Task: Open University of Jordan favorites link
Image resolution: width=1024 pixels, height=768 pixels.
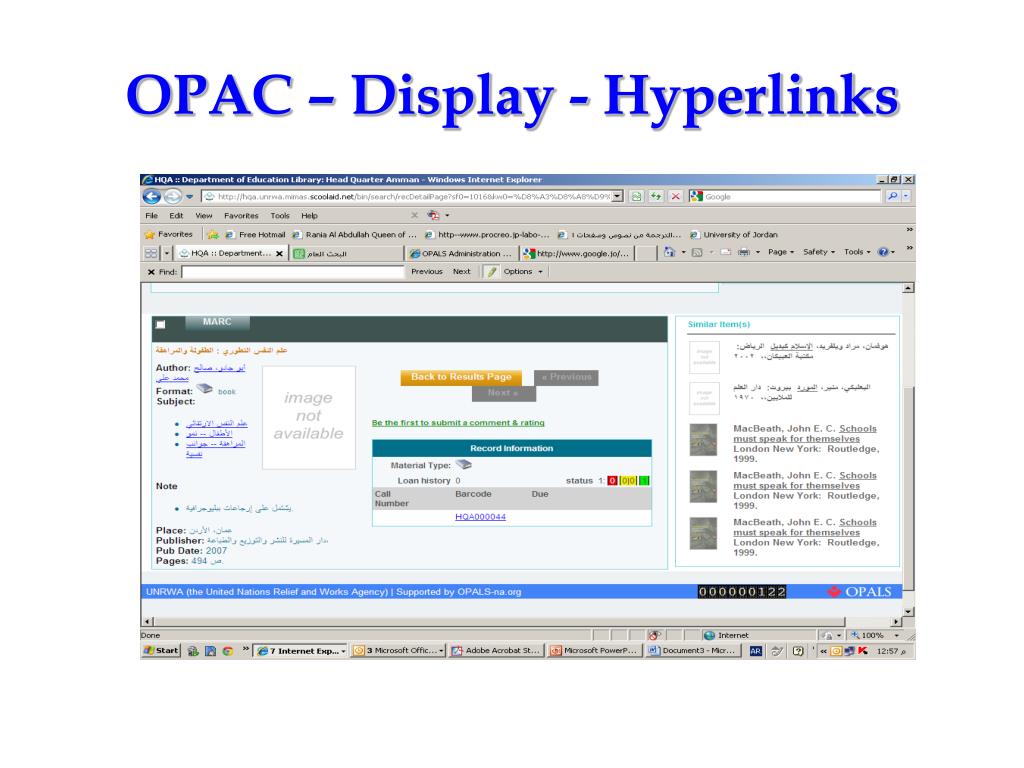Action: (734, 234)
